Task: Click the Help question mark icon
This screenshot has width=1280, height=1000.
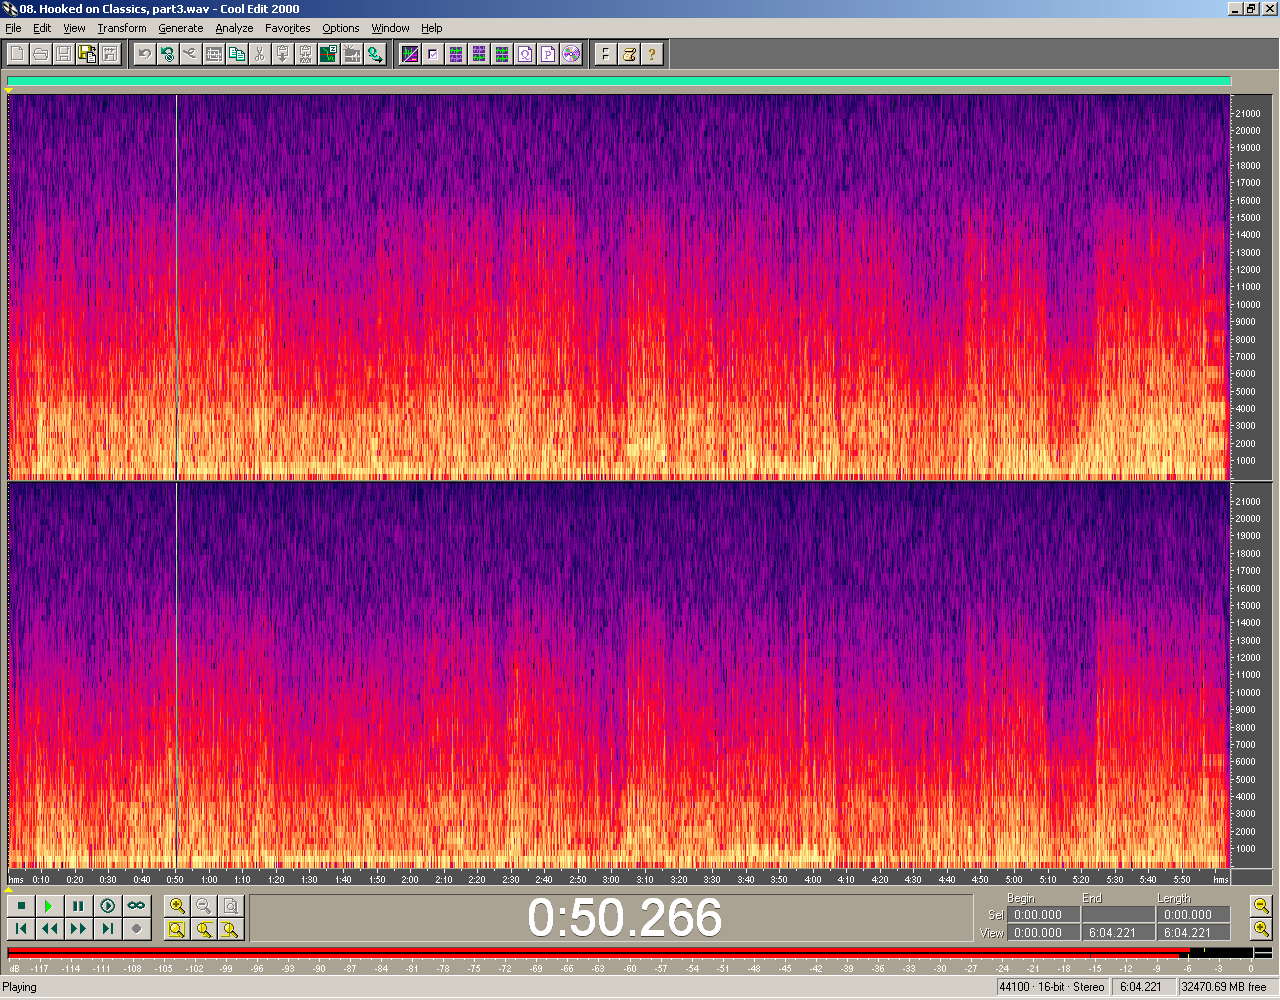Action: pyautogui.click(x=652, y=54)
